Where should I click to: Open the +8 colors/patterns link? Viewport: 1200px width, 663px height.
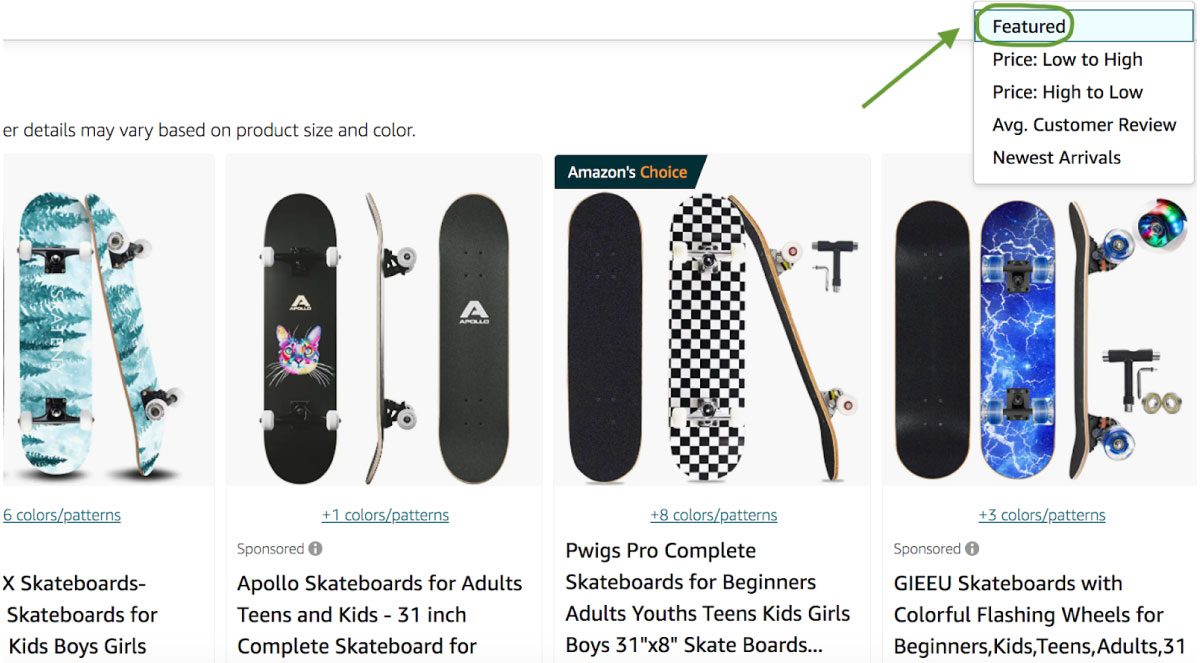point(713,516)
